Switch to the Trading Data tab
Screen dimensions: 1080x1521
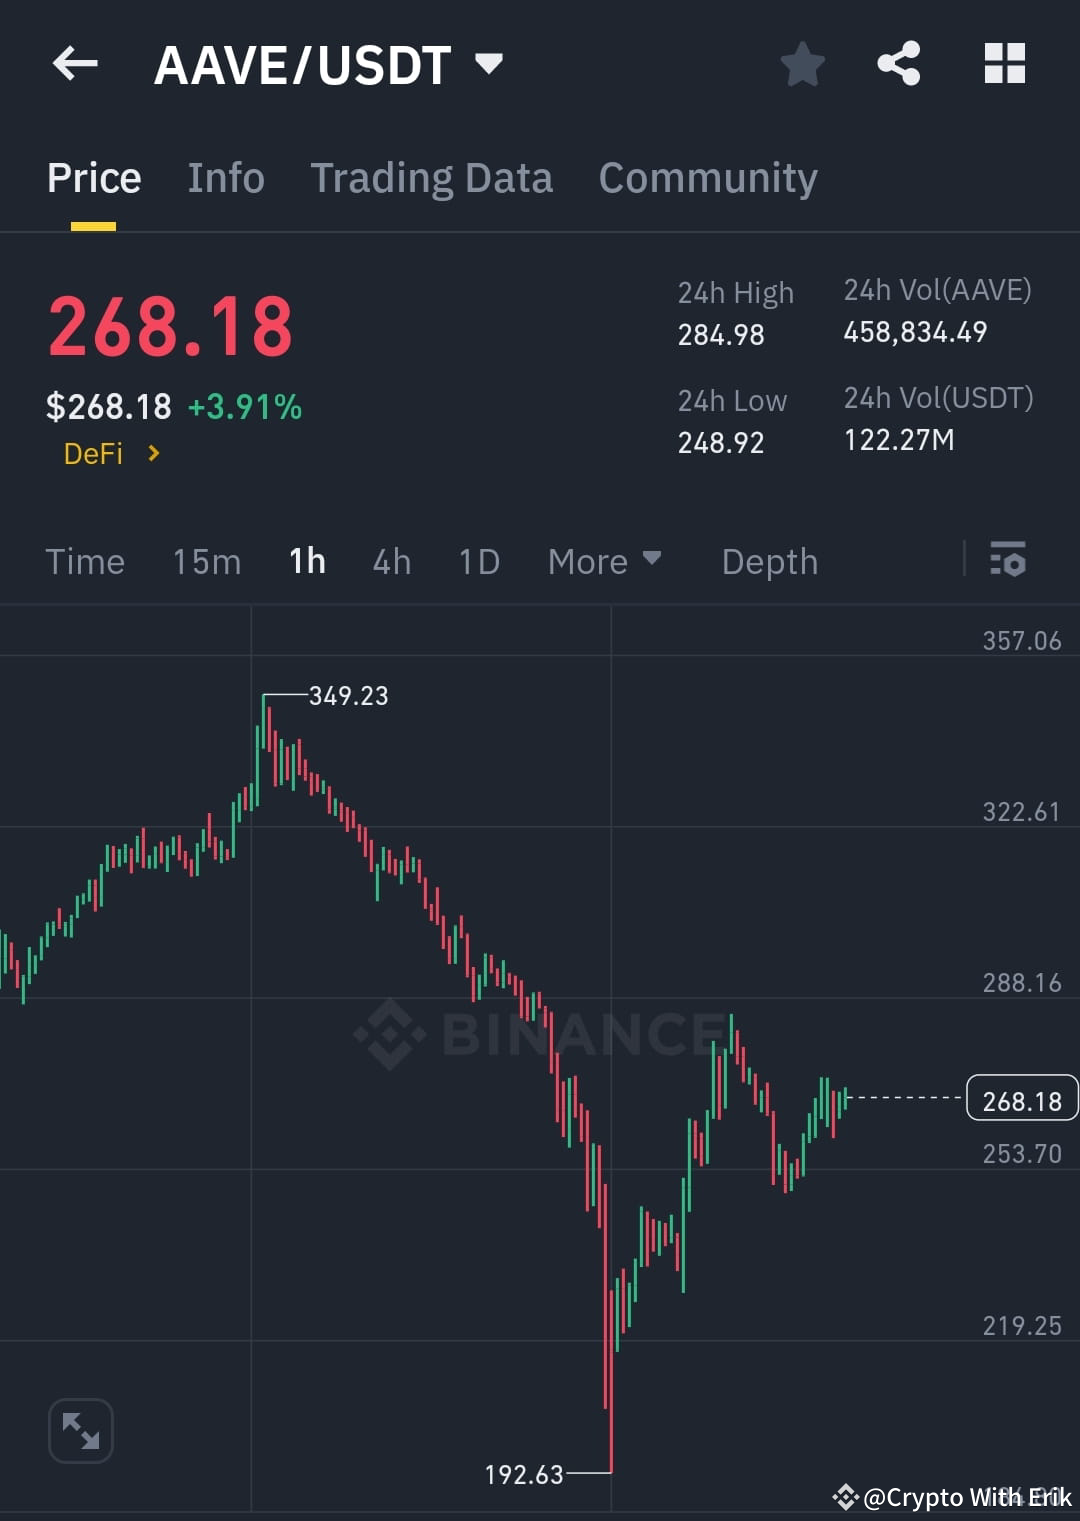[x=432, y=177]
